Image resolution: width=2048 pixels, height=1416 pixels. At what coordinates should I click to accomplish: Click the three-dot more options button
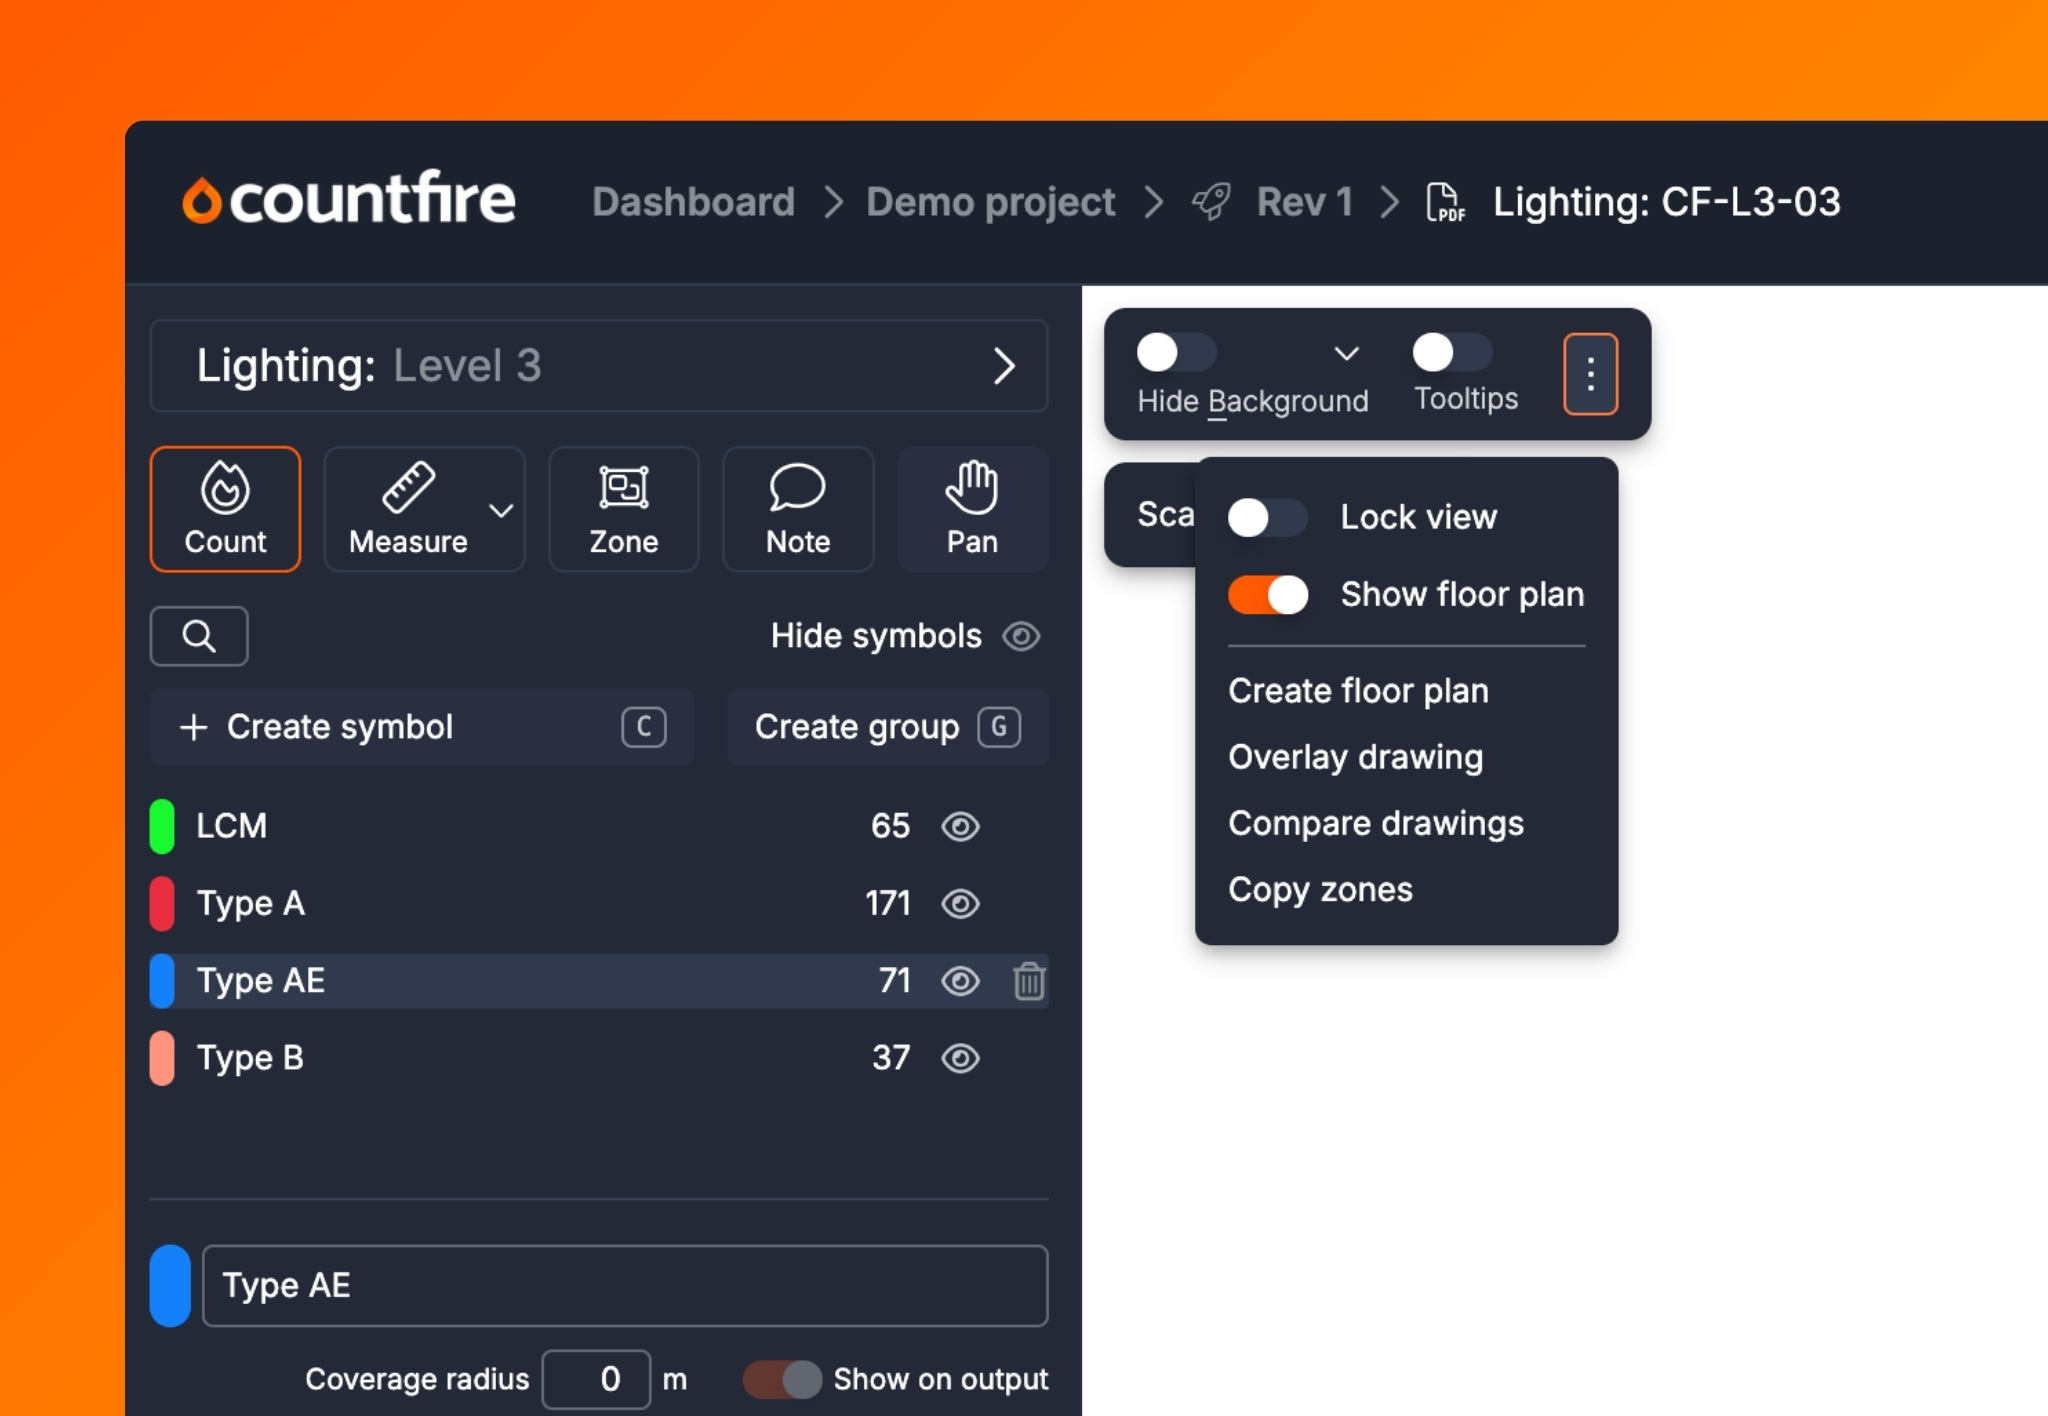[x=1590, y=374]
